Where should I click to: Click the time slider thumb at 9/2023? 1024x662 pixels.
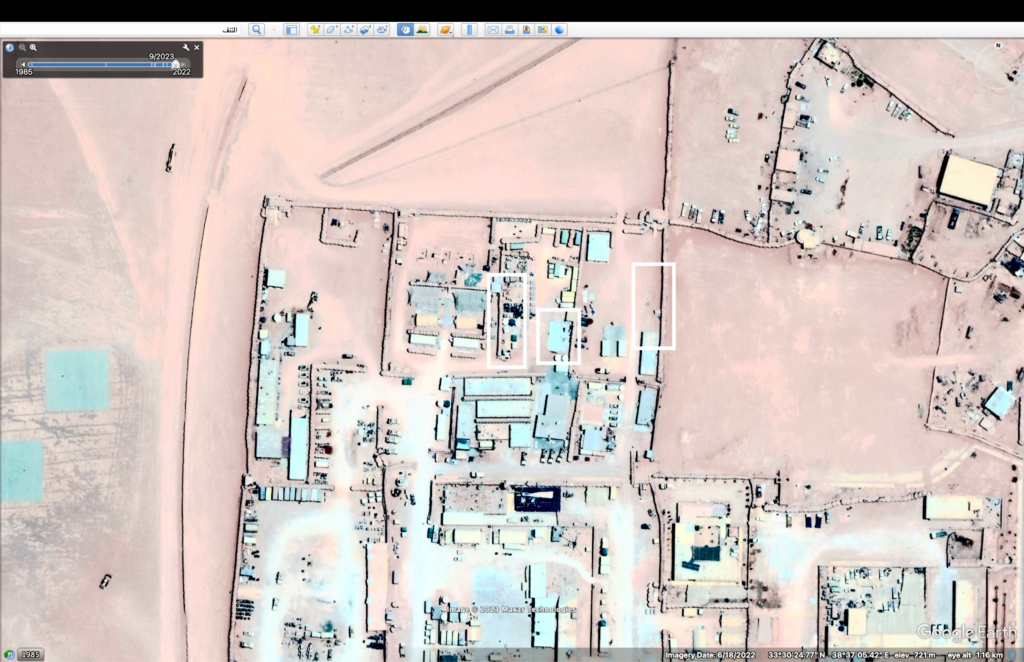(176, 64)
